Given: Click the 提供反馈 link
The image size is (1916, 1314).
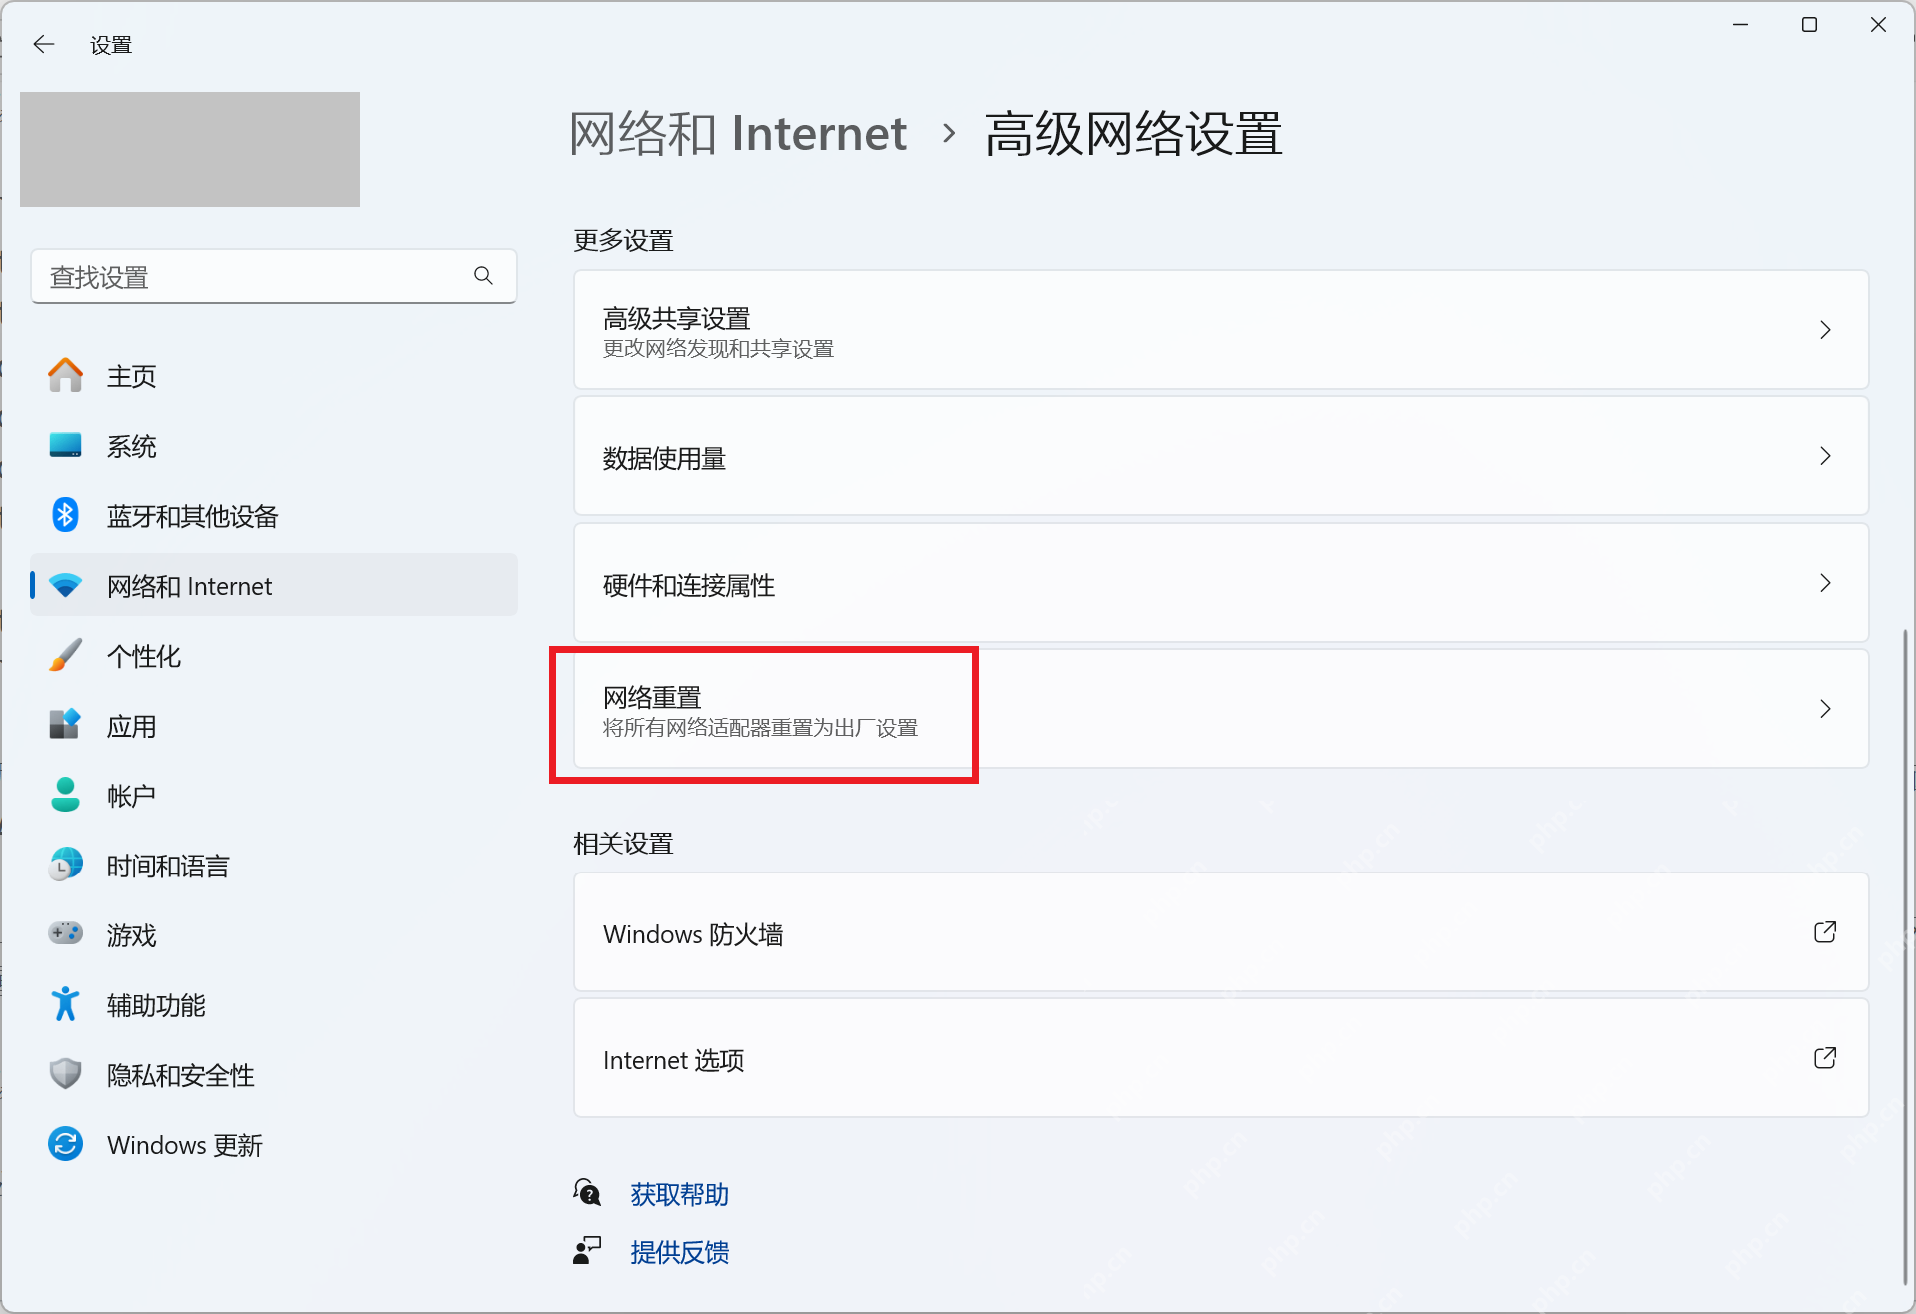Looking at the screenshot, I should 680,1252.
